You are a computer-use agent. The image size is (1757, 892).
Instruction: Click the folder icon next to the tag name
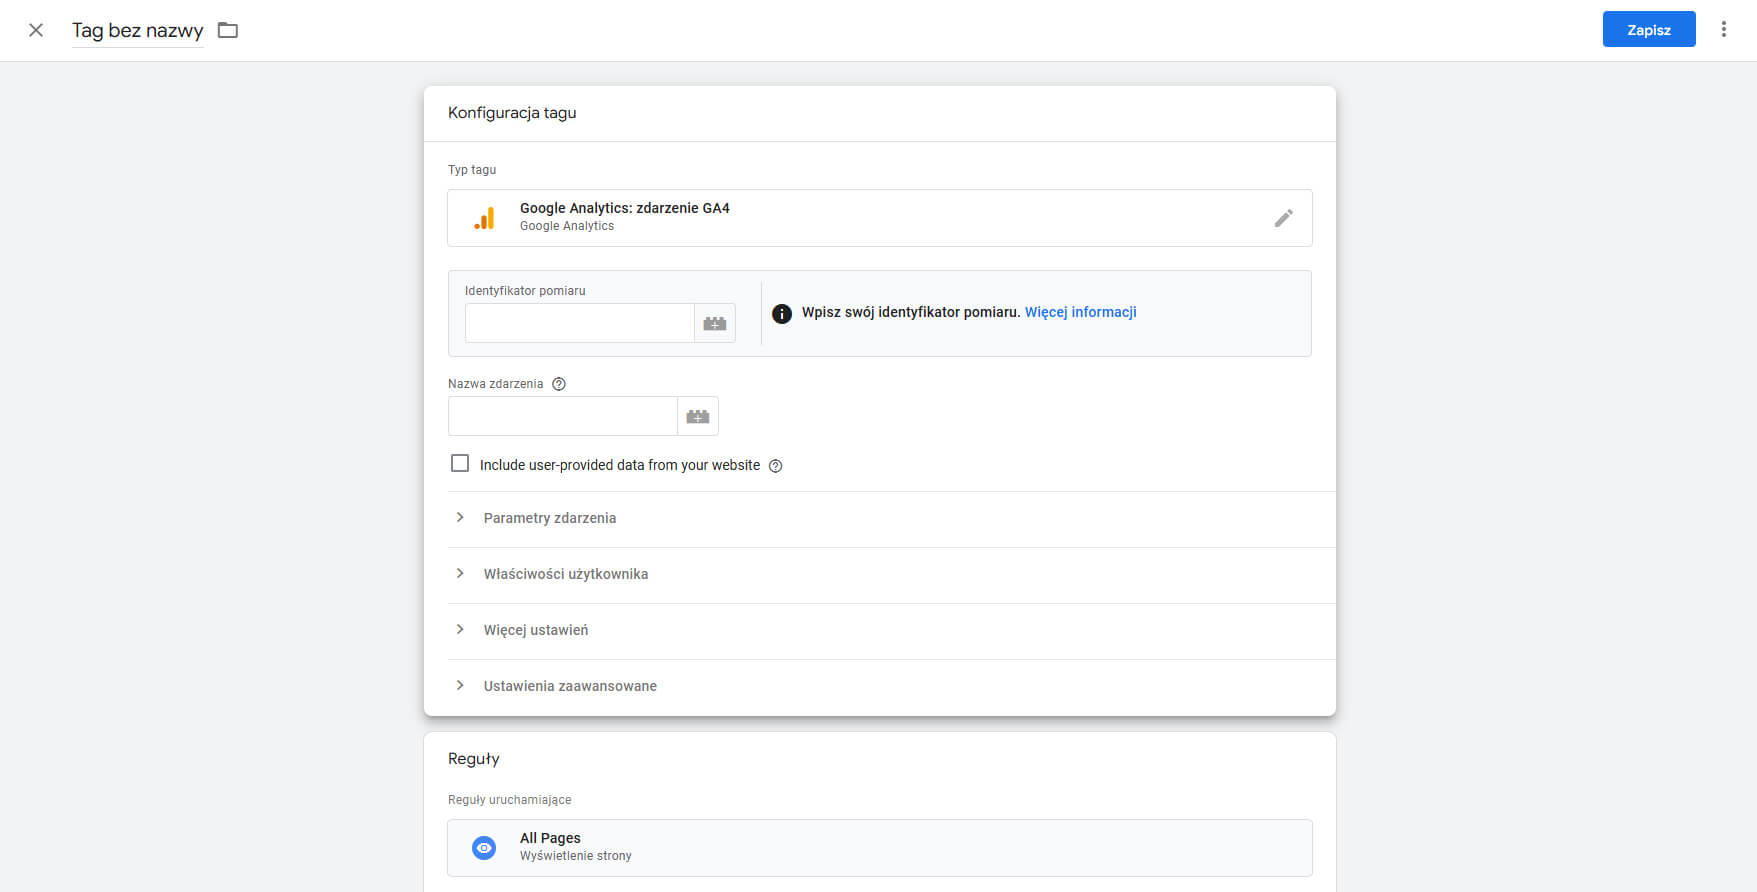point(228,30)
